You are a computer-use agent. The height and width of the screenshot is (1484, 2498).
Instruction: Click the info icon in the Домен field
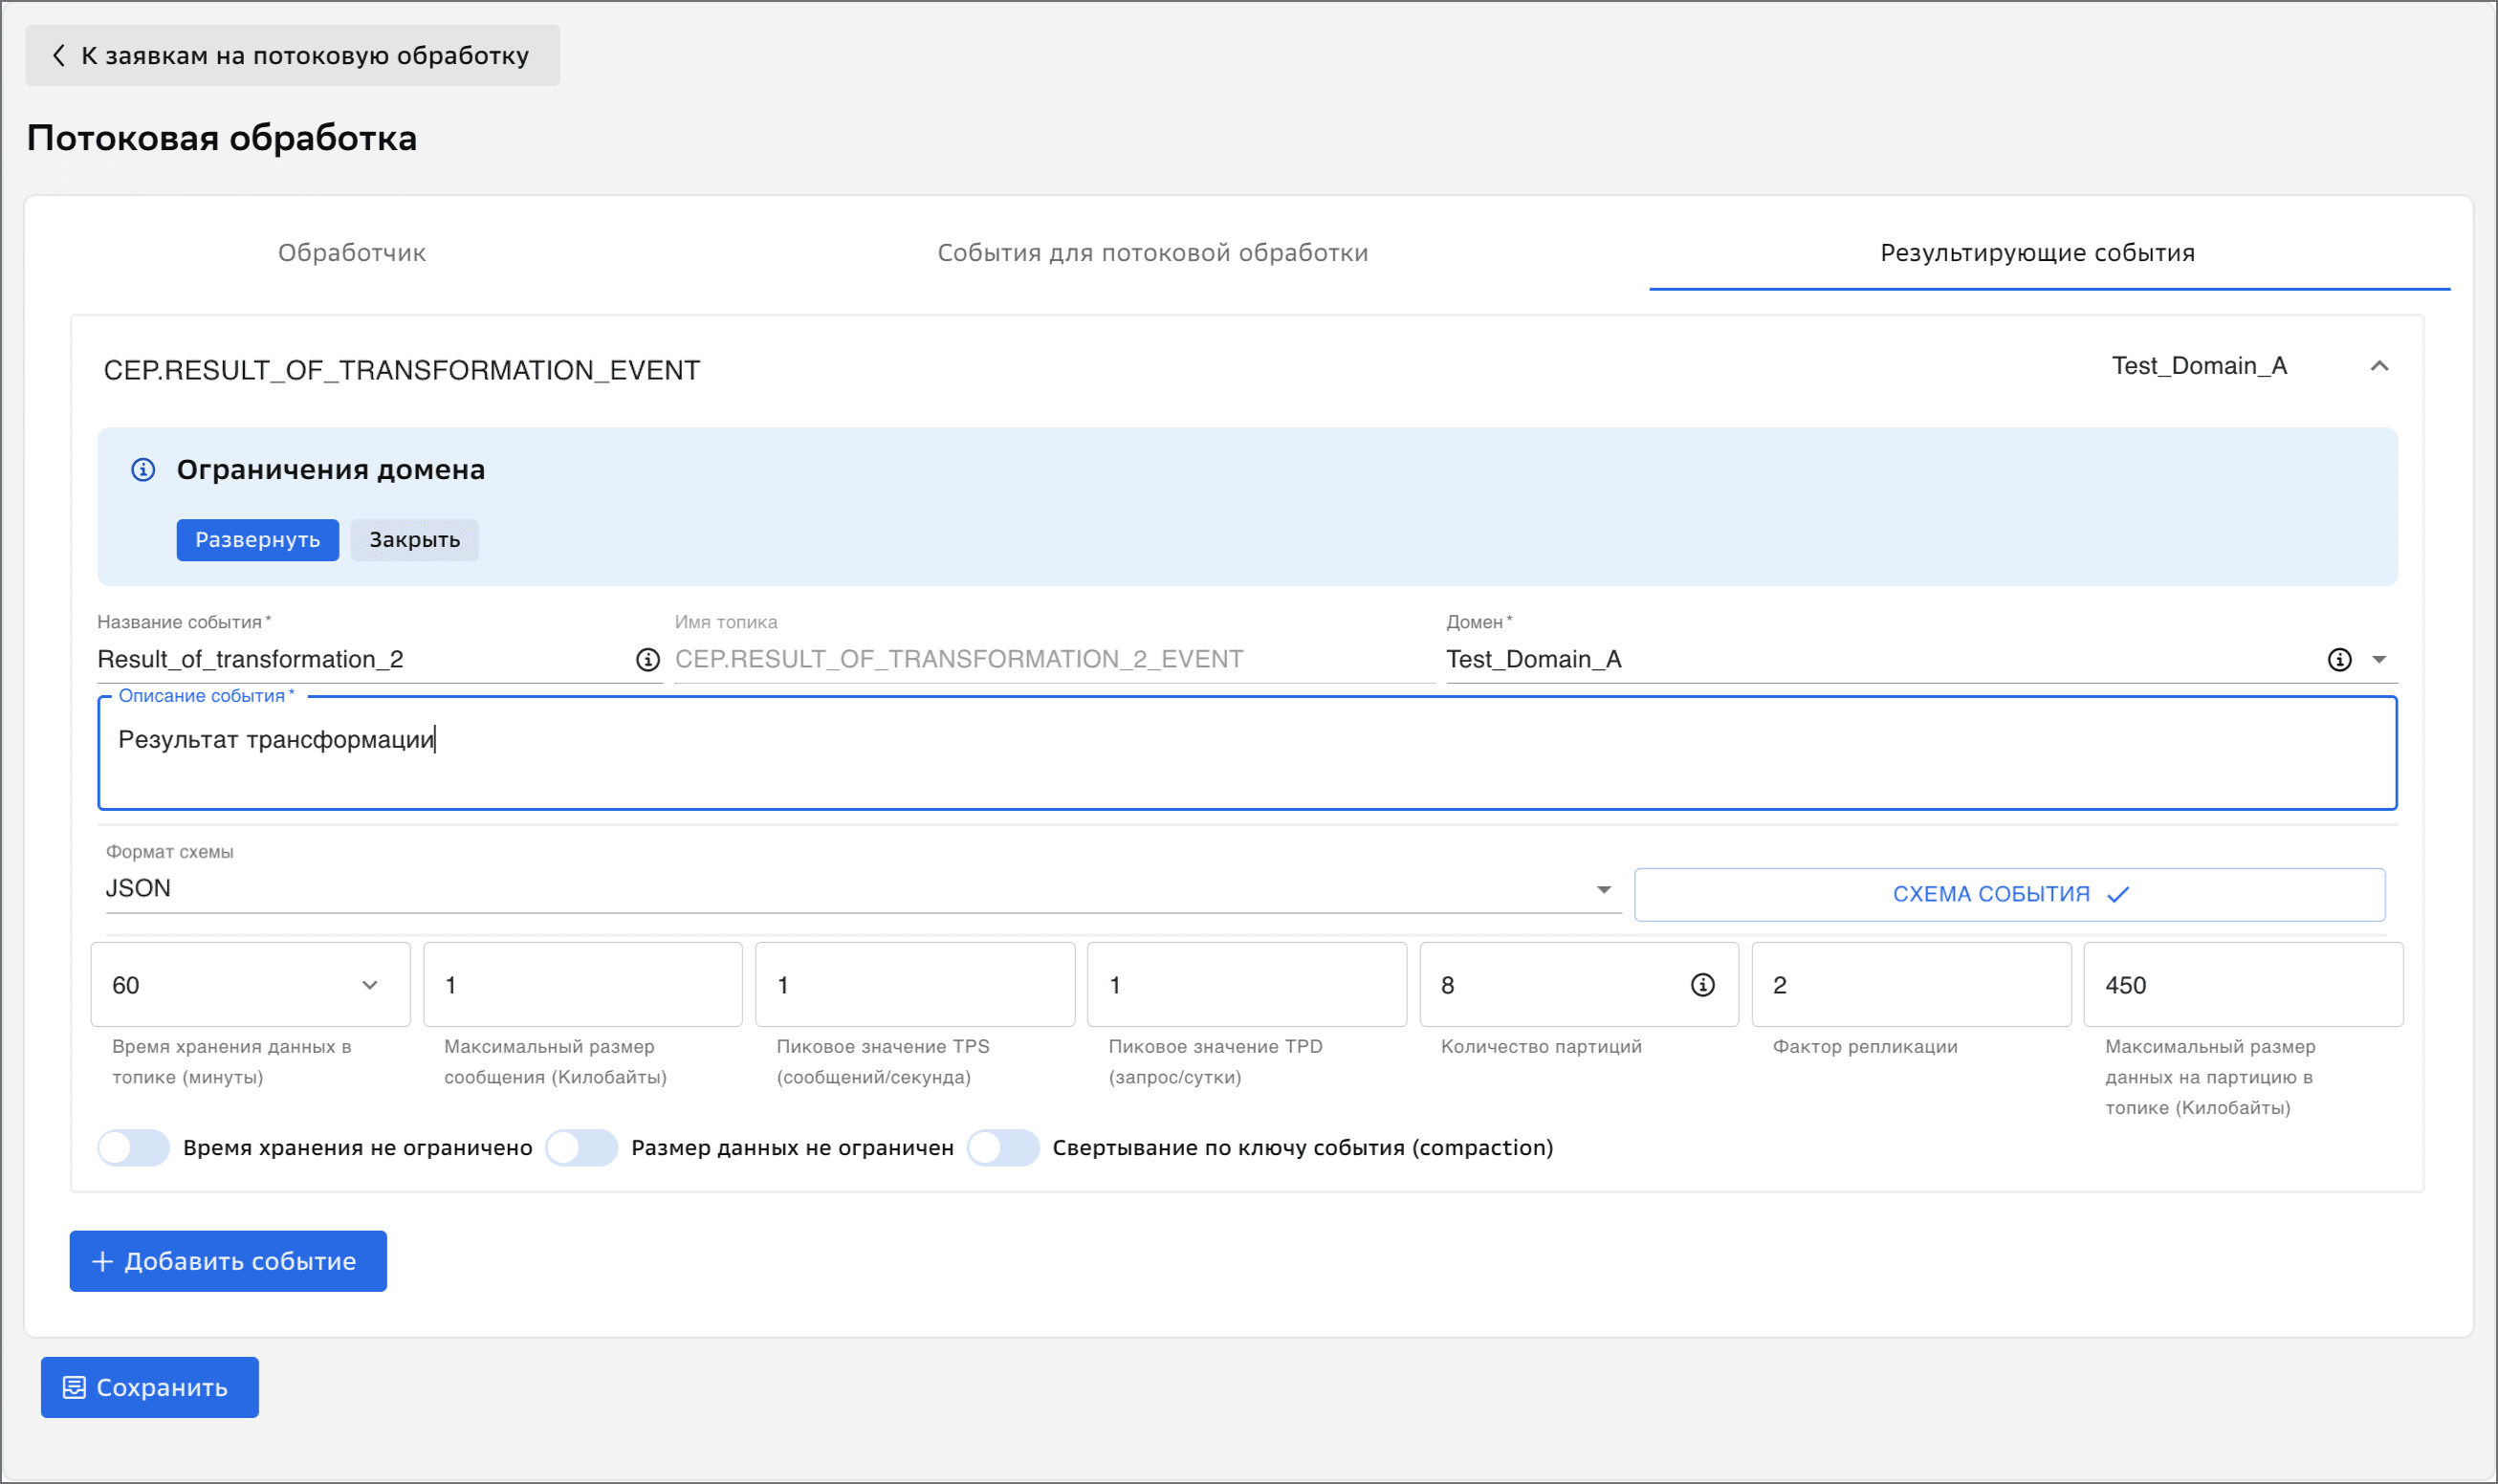click(x=2339, y=660)
